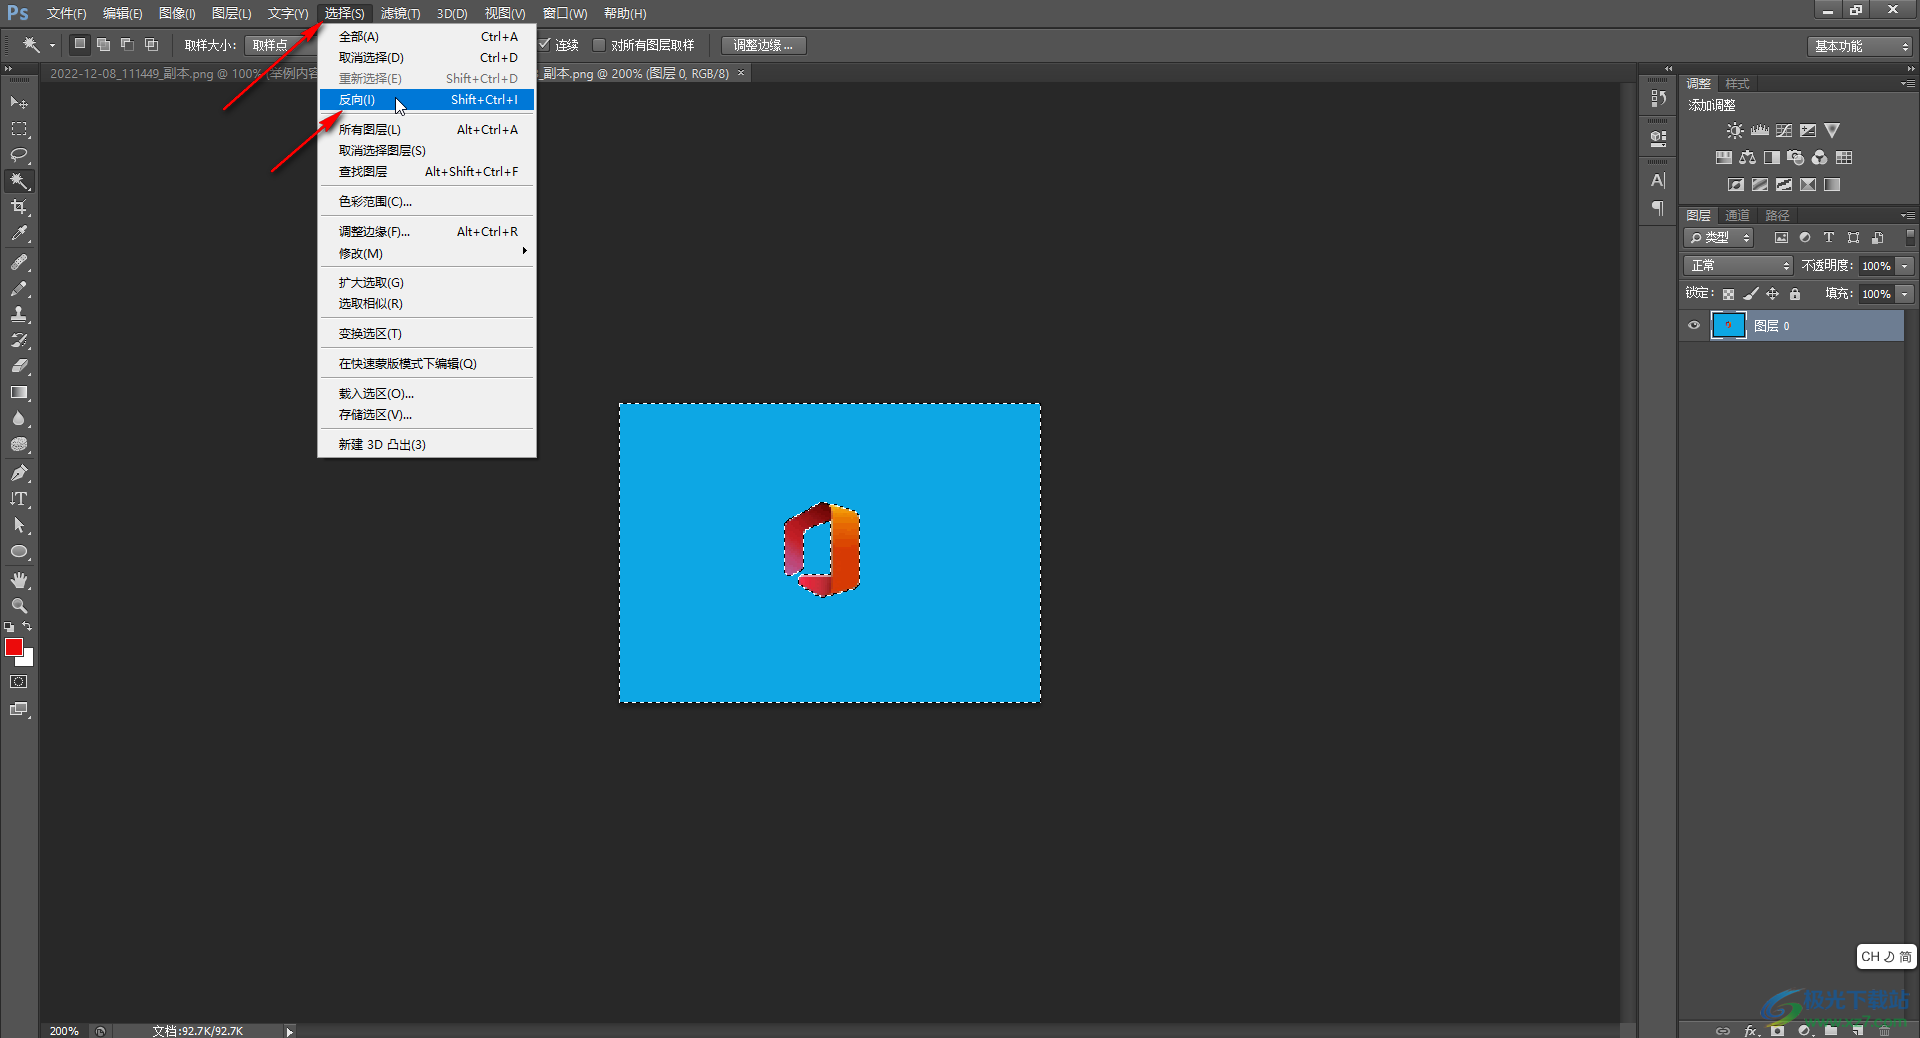
Task: Choose 全部(A) menu entry
Action: [x=427, y=37]
